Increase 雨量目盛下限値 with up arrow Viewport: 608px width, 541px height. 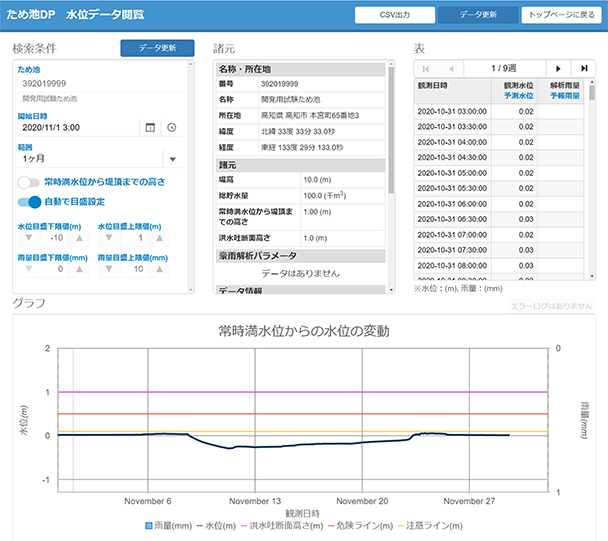[79, 269]
